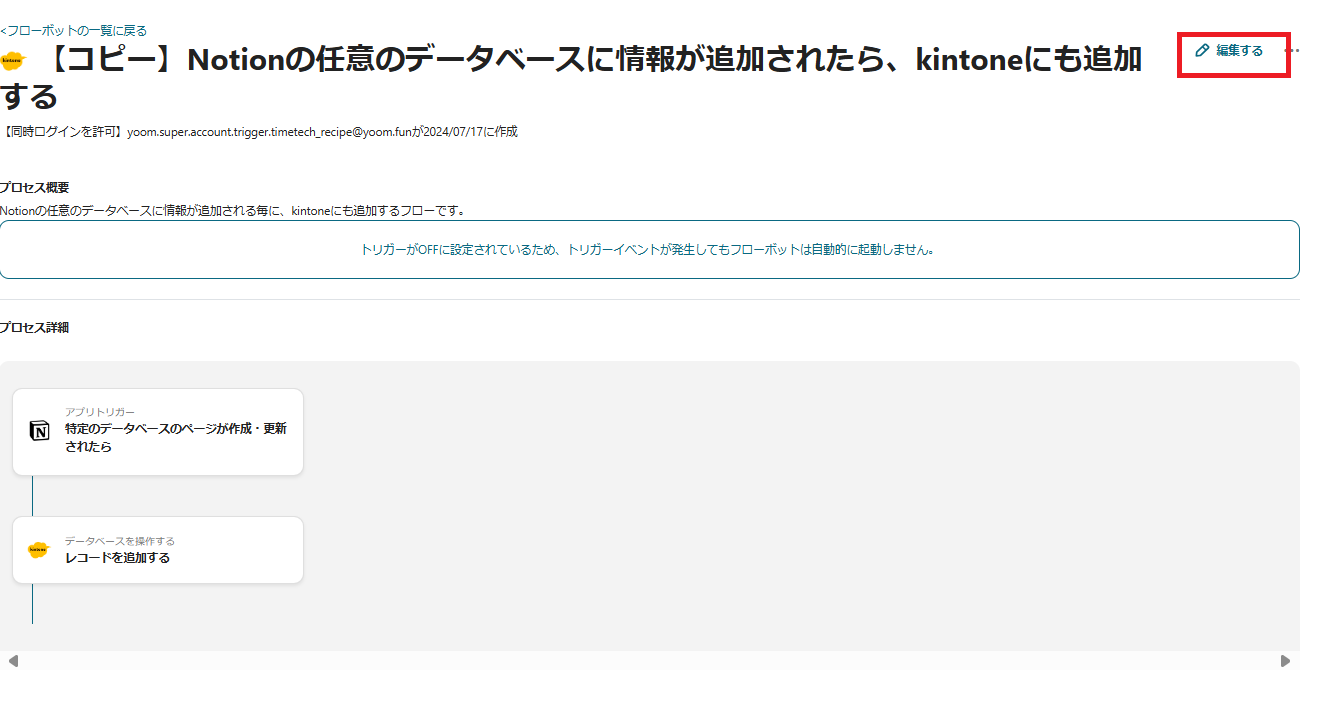Open the 特定のデータベースのページが作成・更新されたら trigger card
The height and width of the screenshot is (716, 1322).
click(x=158, y=432)
